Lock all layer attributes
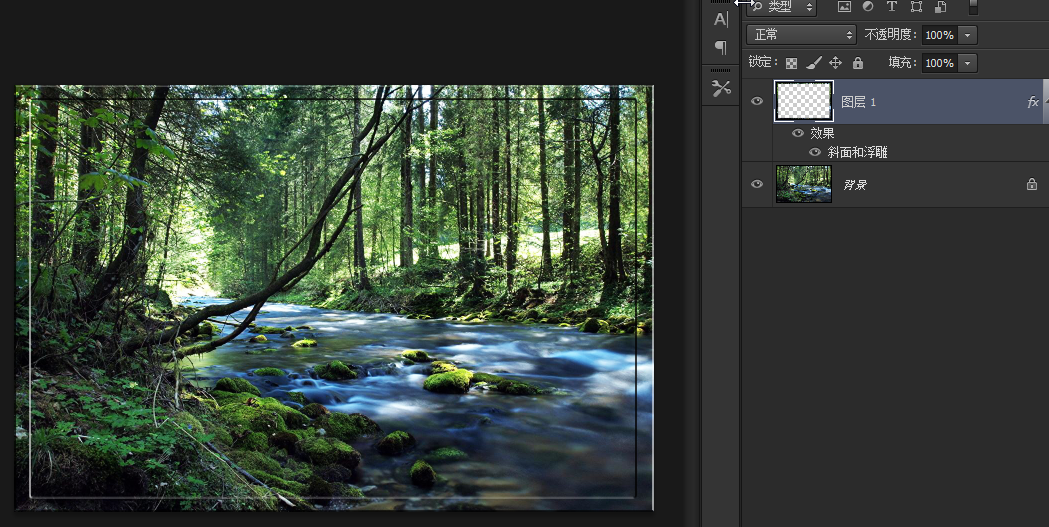Viewport: 1049px width, 527px height. point(858,63)
